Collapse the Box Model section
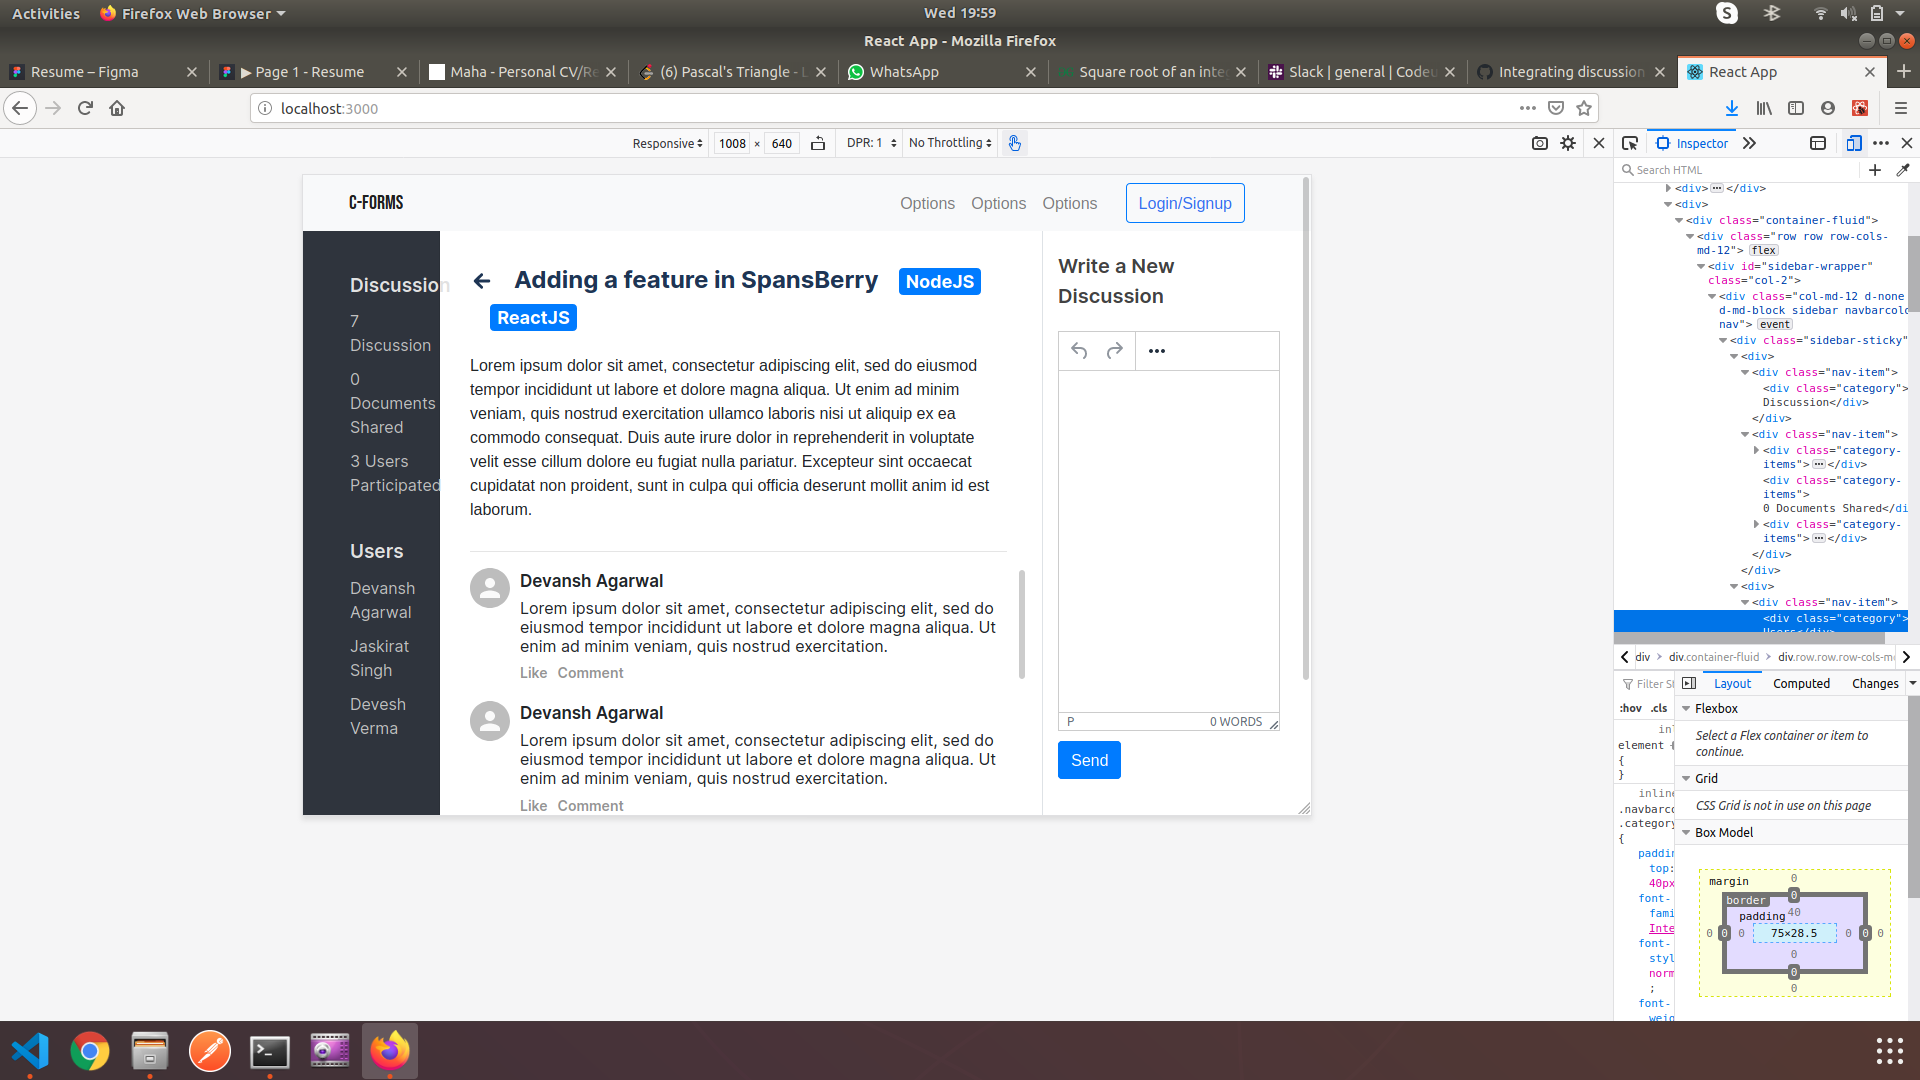The height and width of the screenshot is (1080, 1920). tap(1686, 832)
